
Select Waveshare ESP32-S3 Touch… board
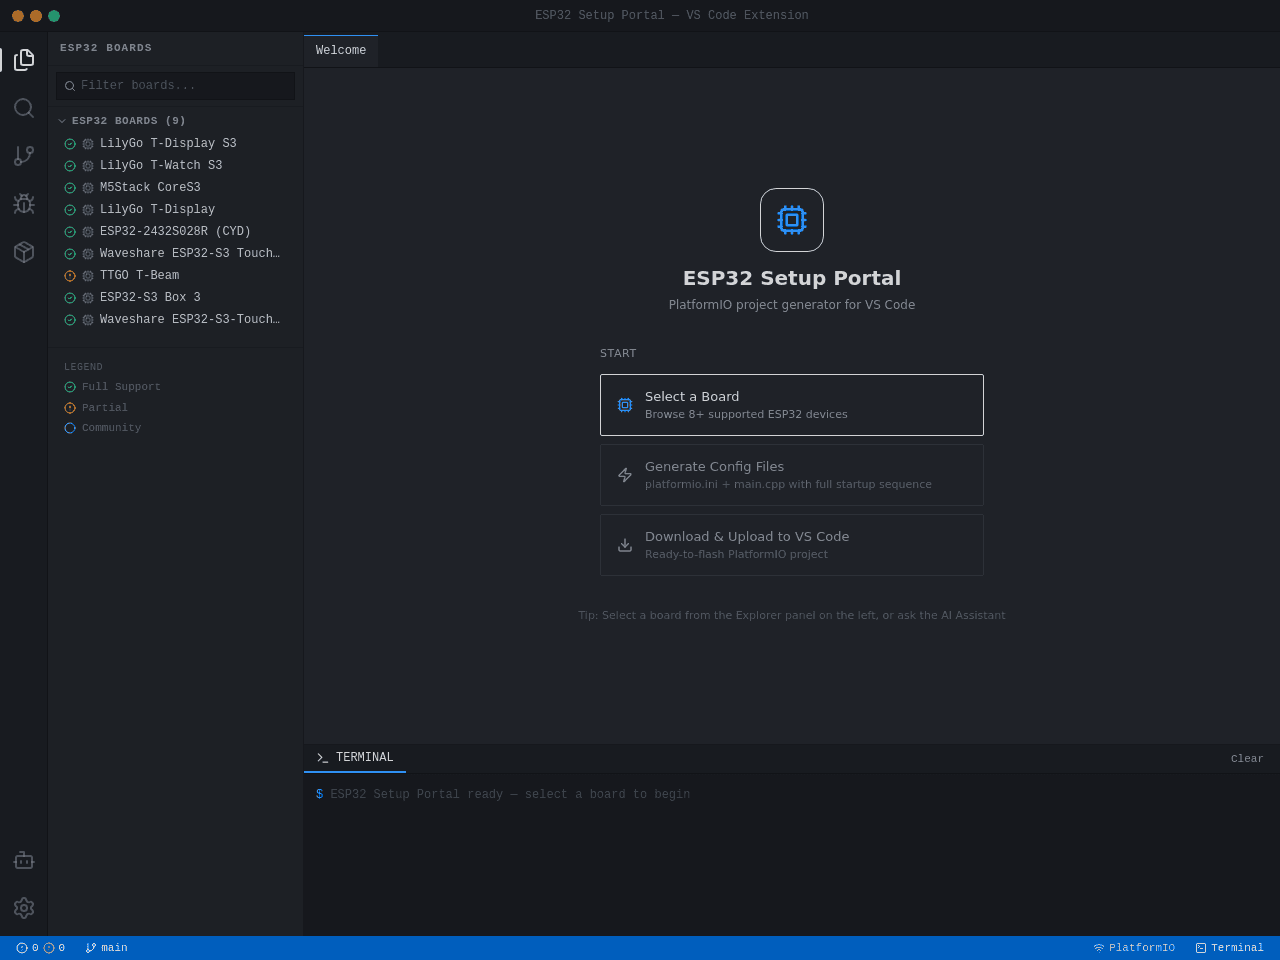click(x=176, y=254)
